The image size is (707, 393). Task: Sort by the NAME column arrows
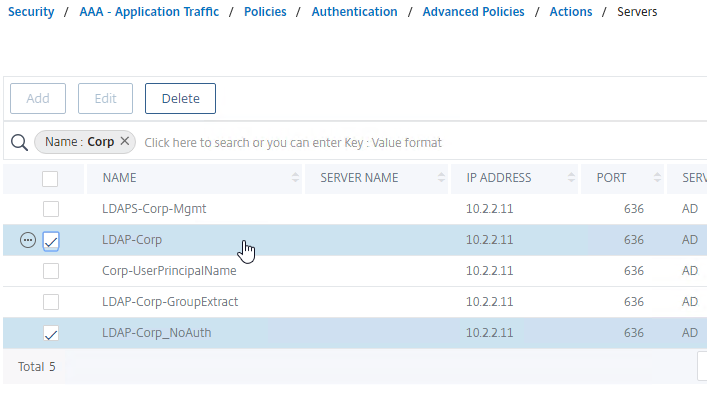point(295,178)
